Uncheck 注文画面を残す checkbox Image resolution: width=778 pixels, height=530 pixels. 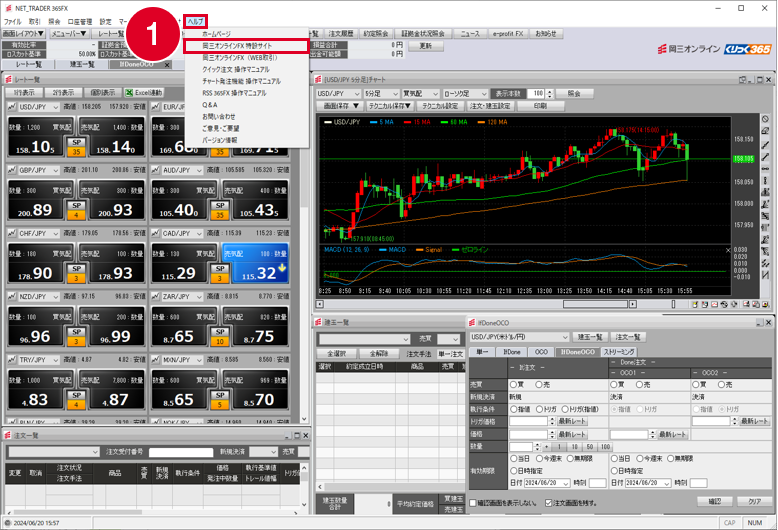coord(548,503)
